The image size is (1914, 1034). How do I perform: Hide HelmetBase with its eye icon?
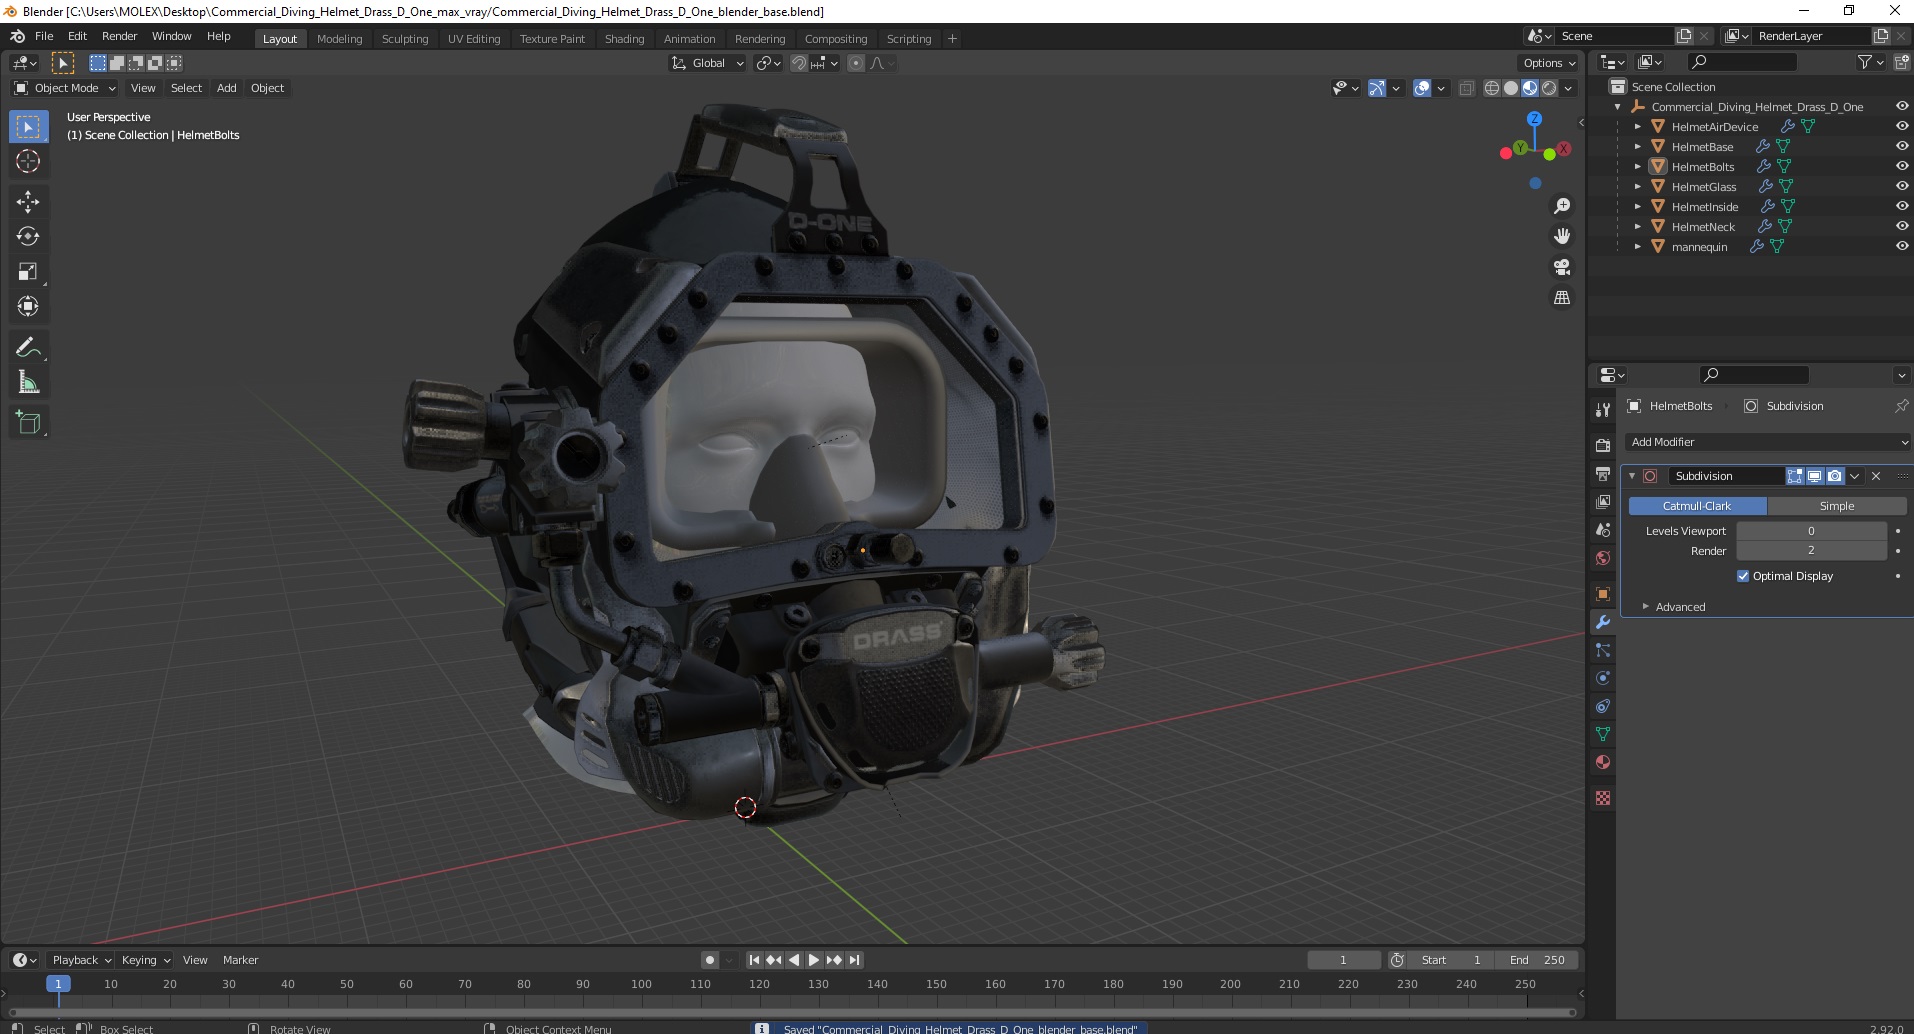1901,147
